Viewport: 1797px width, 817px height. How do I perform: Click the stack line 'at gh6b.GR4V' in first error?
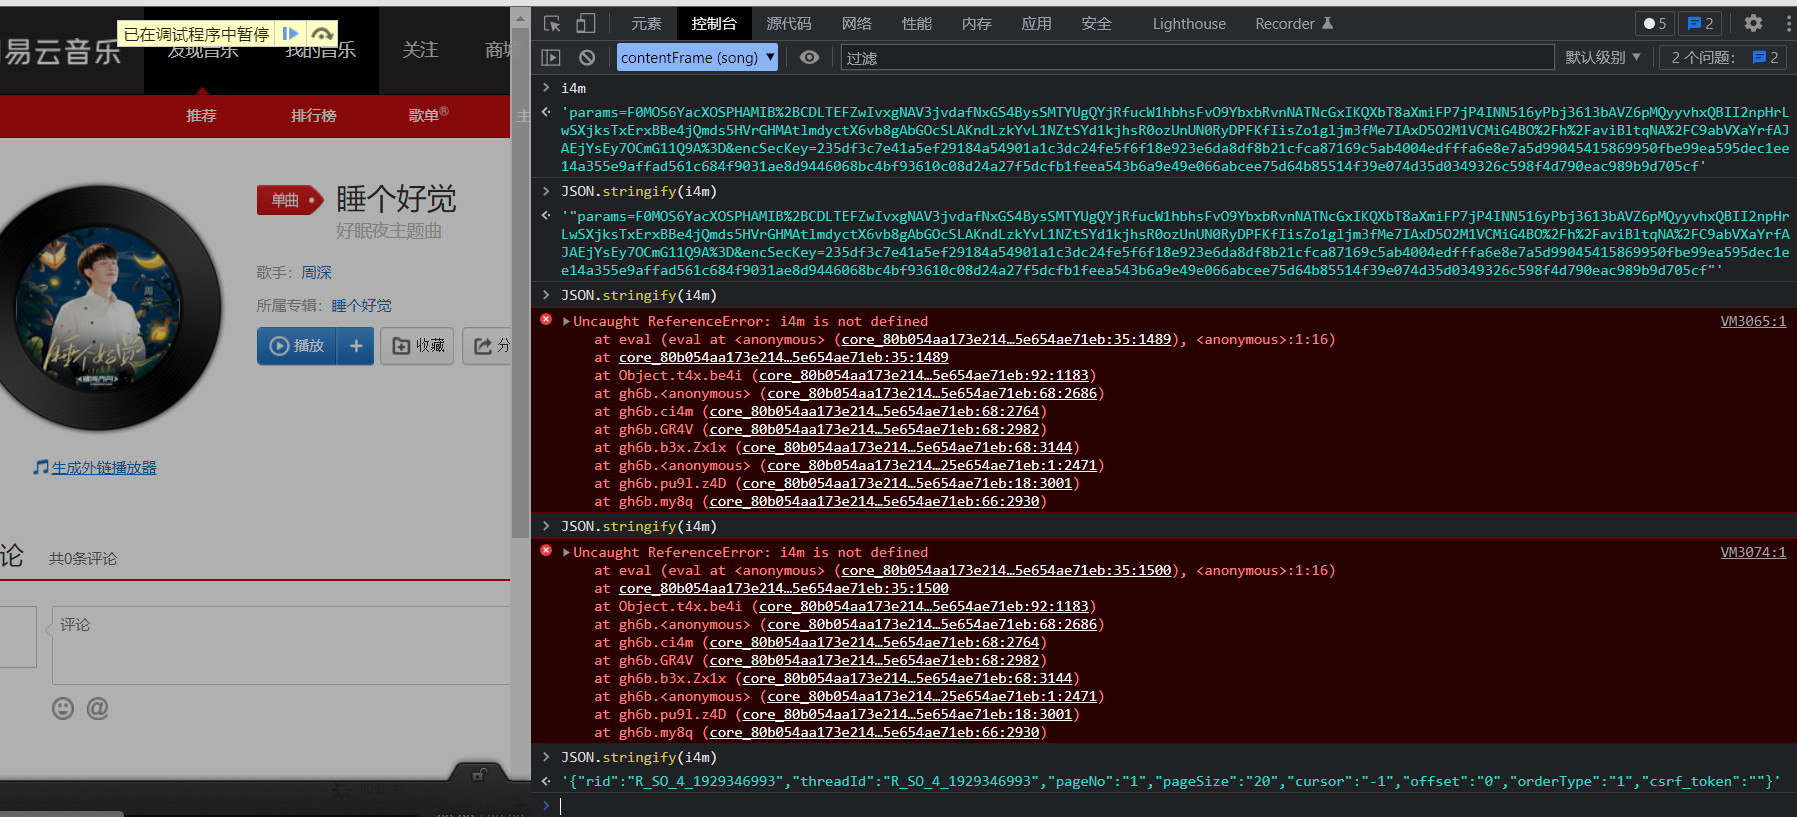tap(820, 429)
